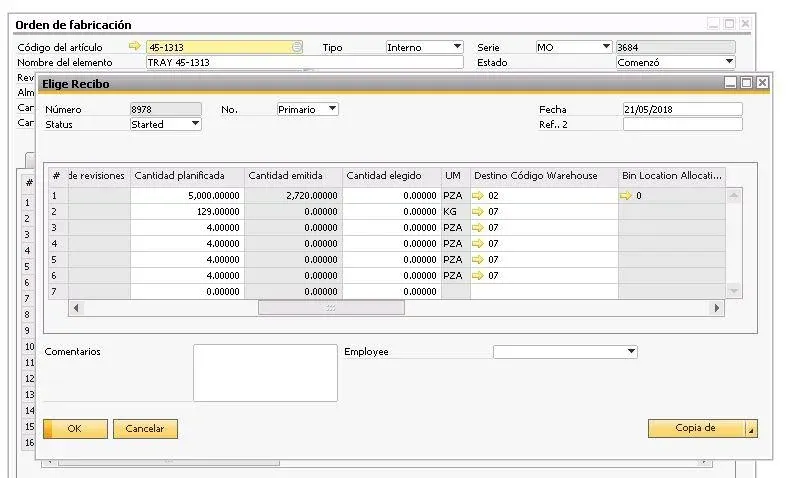Click the UM column header
This screenshot has height=478, width=789.
pos(455,176)
